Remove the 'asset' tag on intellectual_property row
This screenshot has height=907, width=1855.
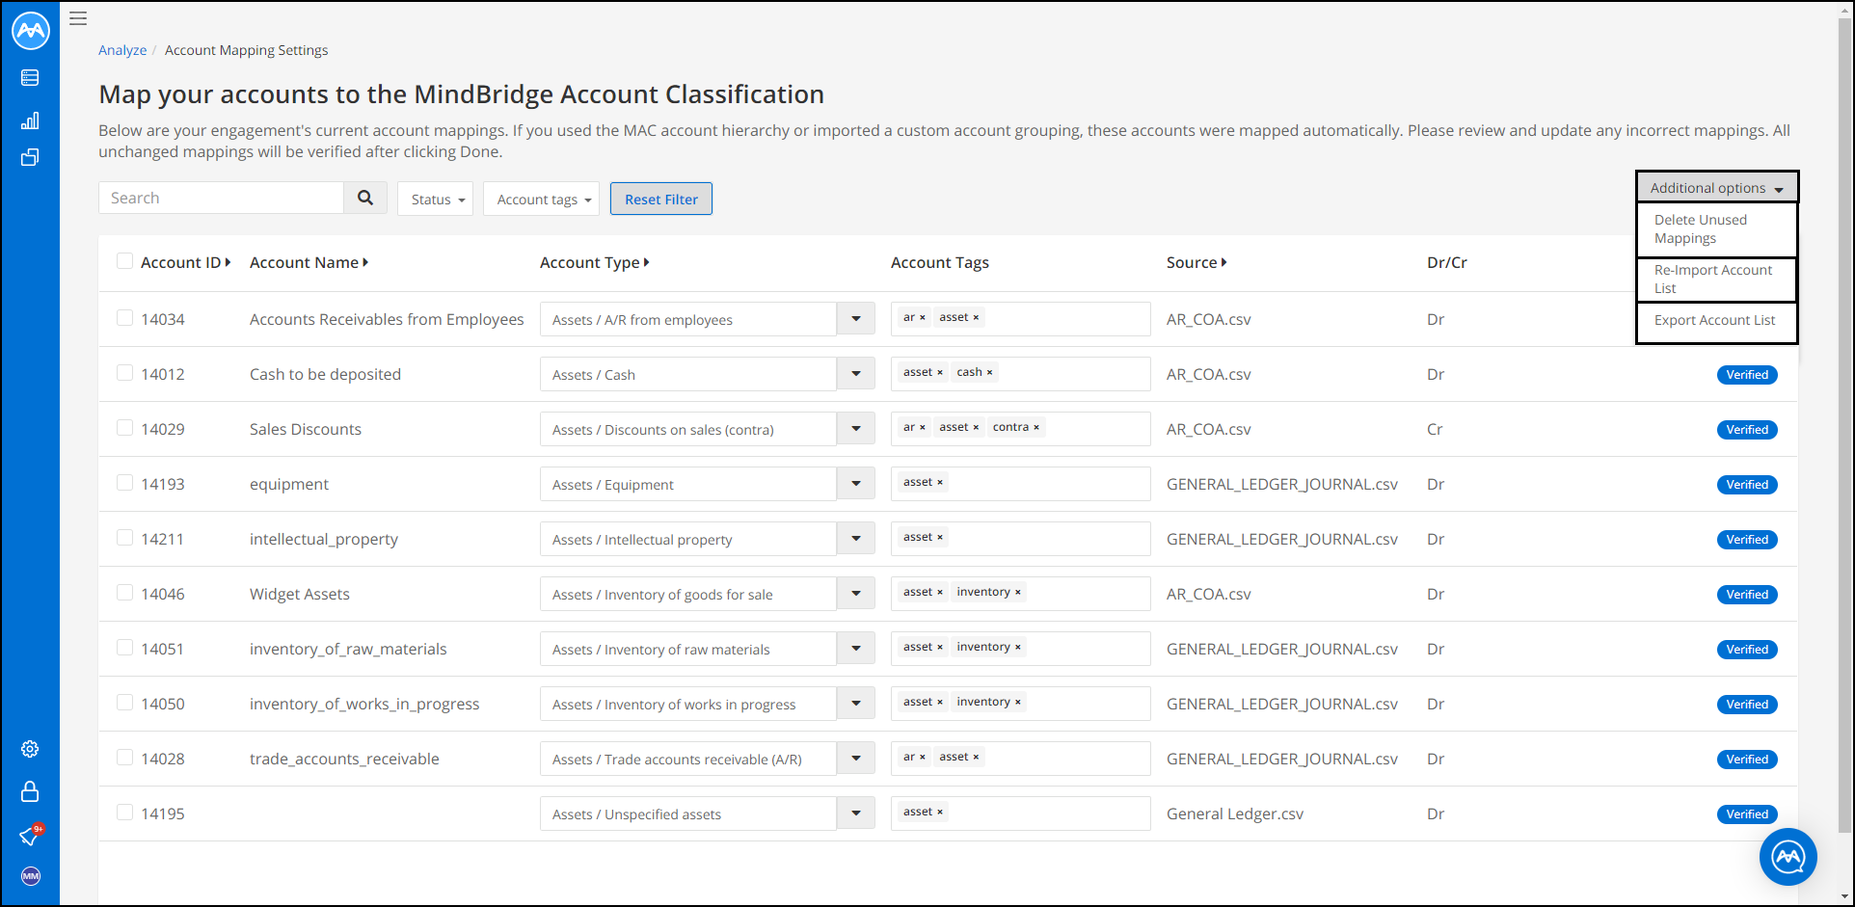pos(940,537)
